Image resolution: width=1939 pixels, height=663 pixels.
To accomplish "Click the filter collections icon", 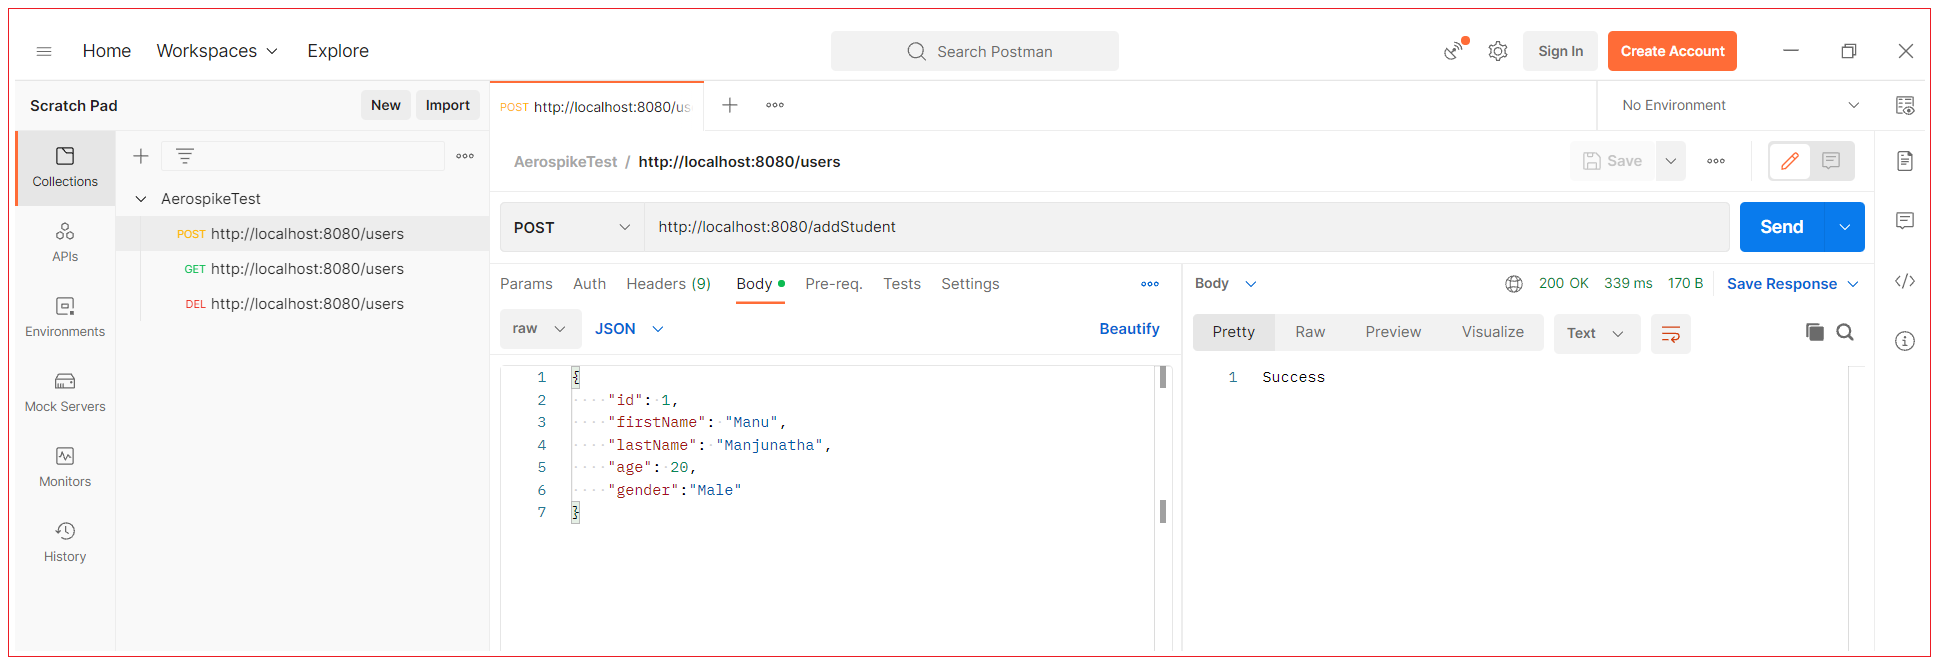I will coord(185,156).
